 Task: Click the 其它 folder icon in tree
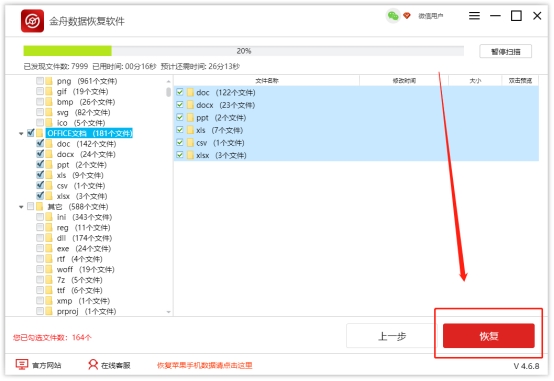(x=40, y=206)
